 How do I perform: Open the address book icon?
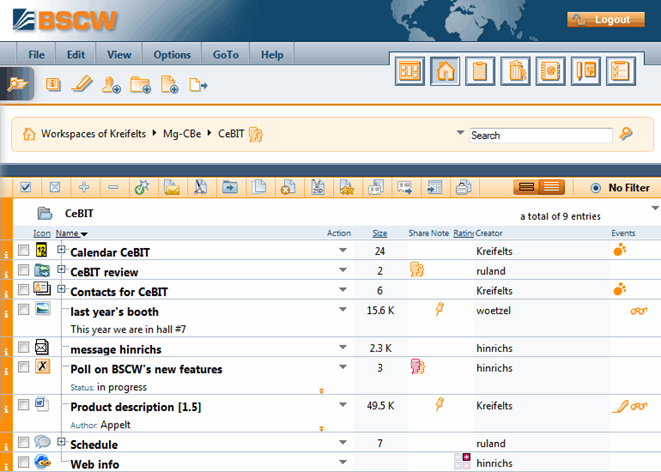551,71
